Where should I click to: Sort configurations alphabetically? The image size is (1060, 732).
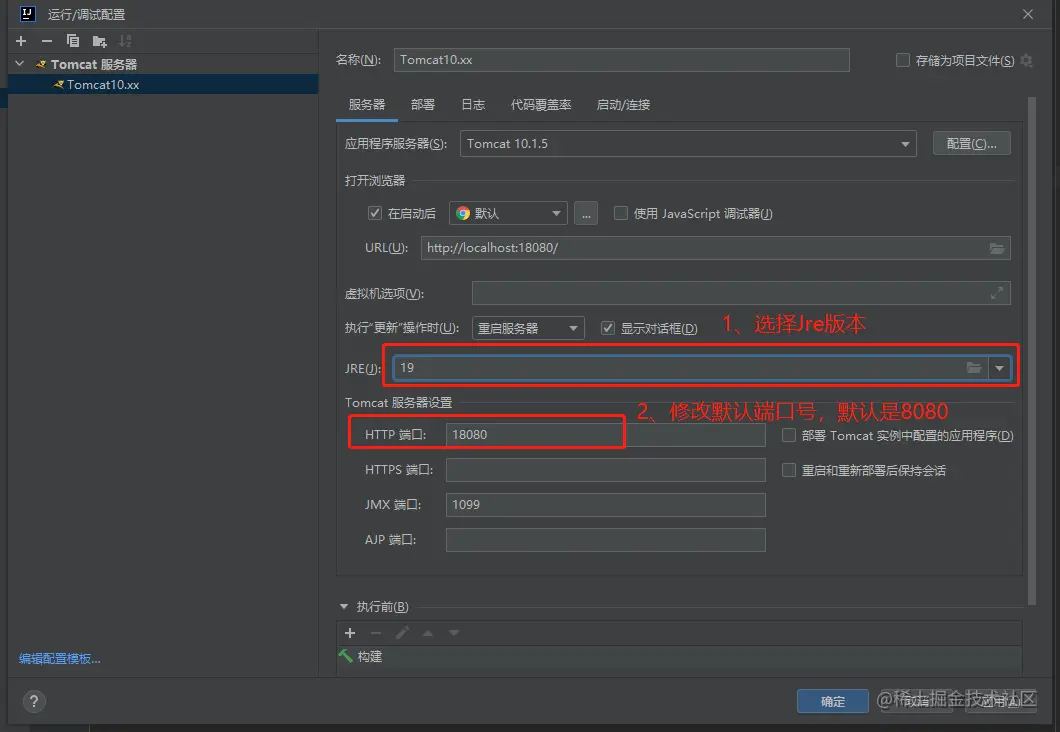(125, 41)
